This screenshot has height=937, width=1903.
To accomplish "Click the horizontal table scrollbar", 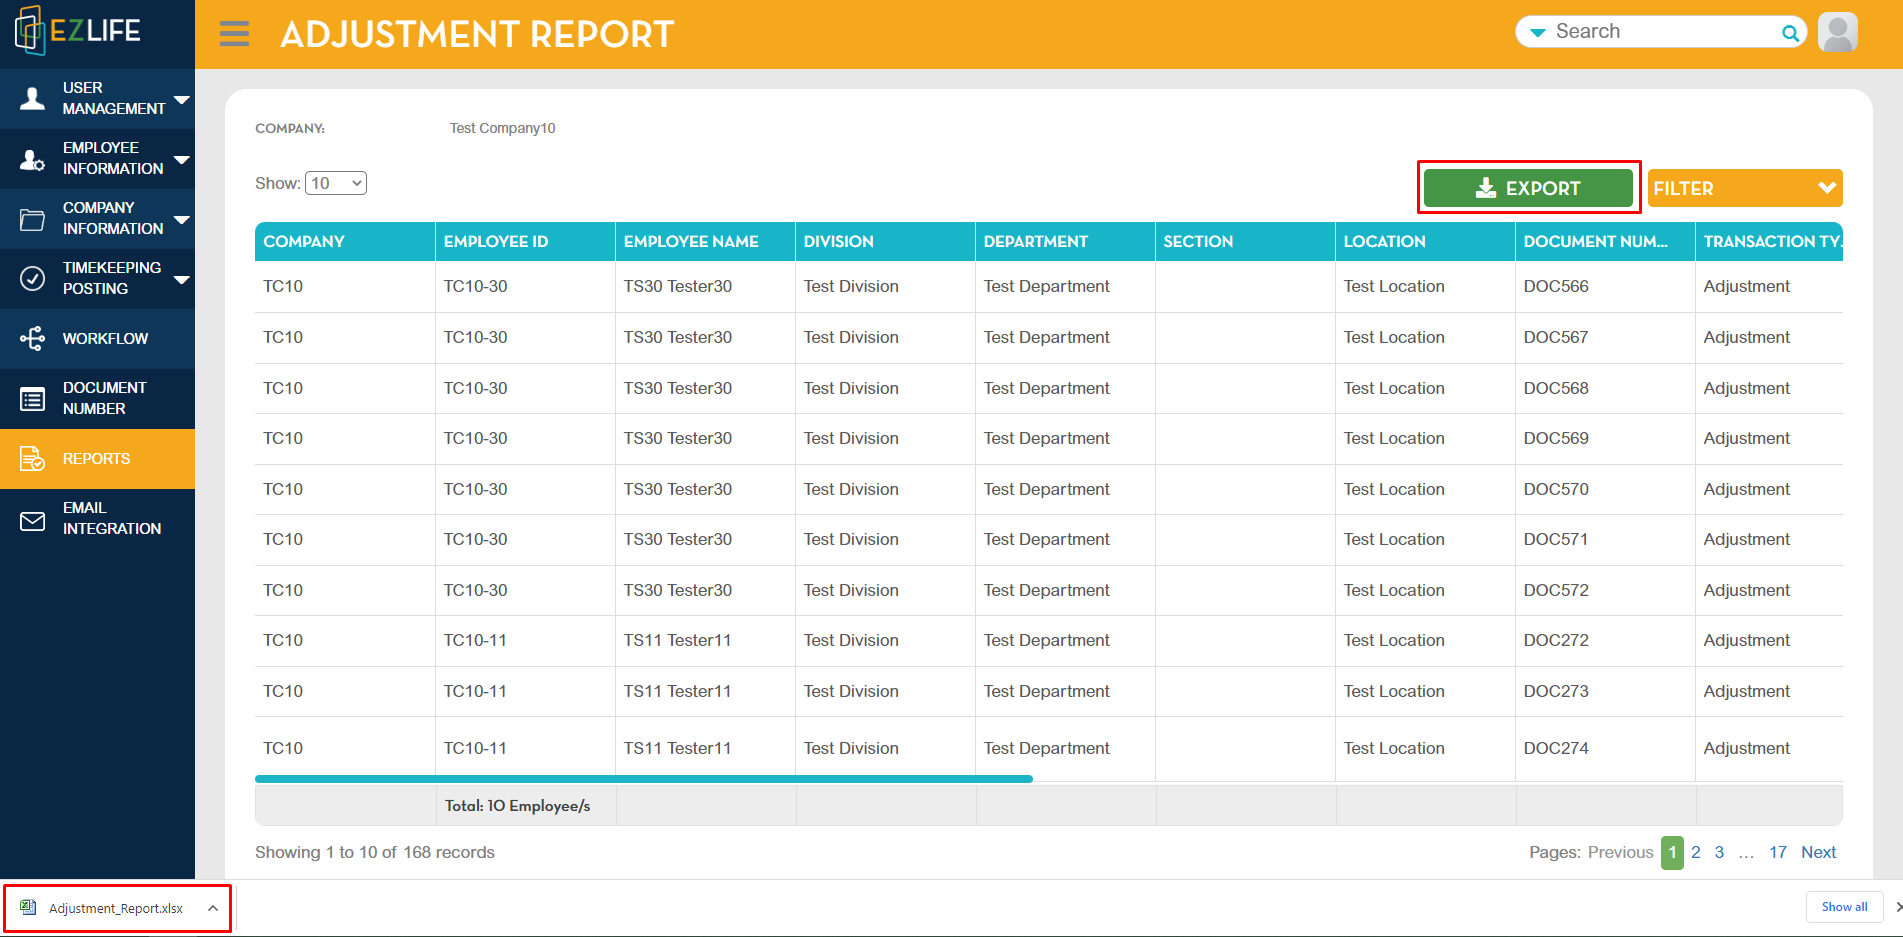I will (x=644, y=778).
